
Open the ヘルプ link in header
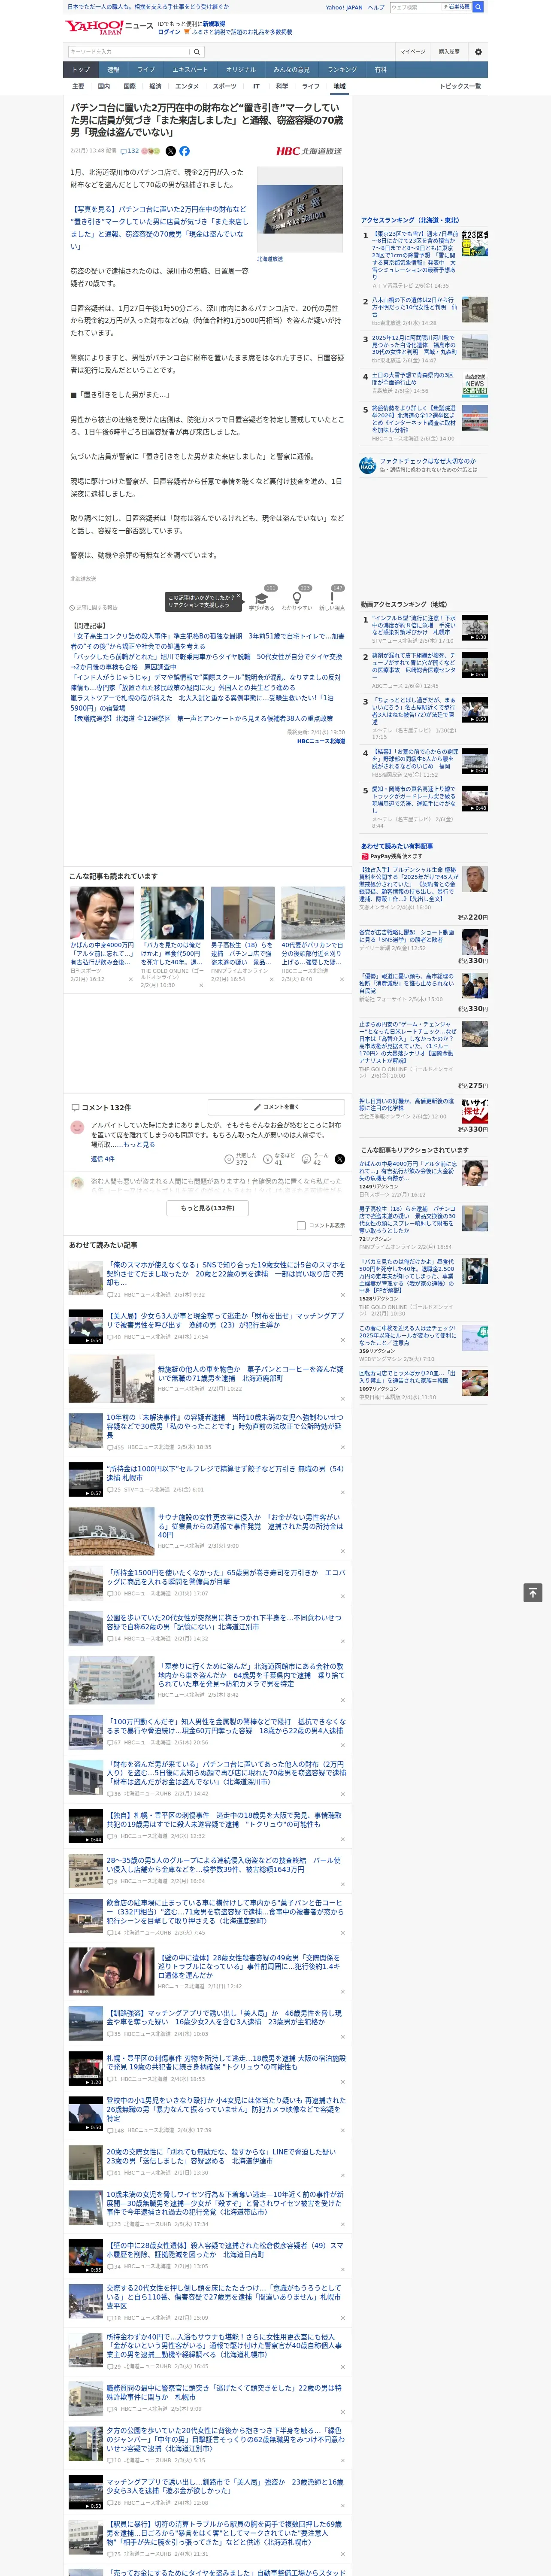[375, 7]
